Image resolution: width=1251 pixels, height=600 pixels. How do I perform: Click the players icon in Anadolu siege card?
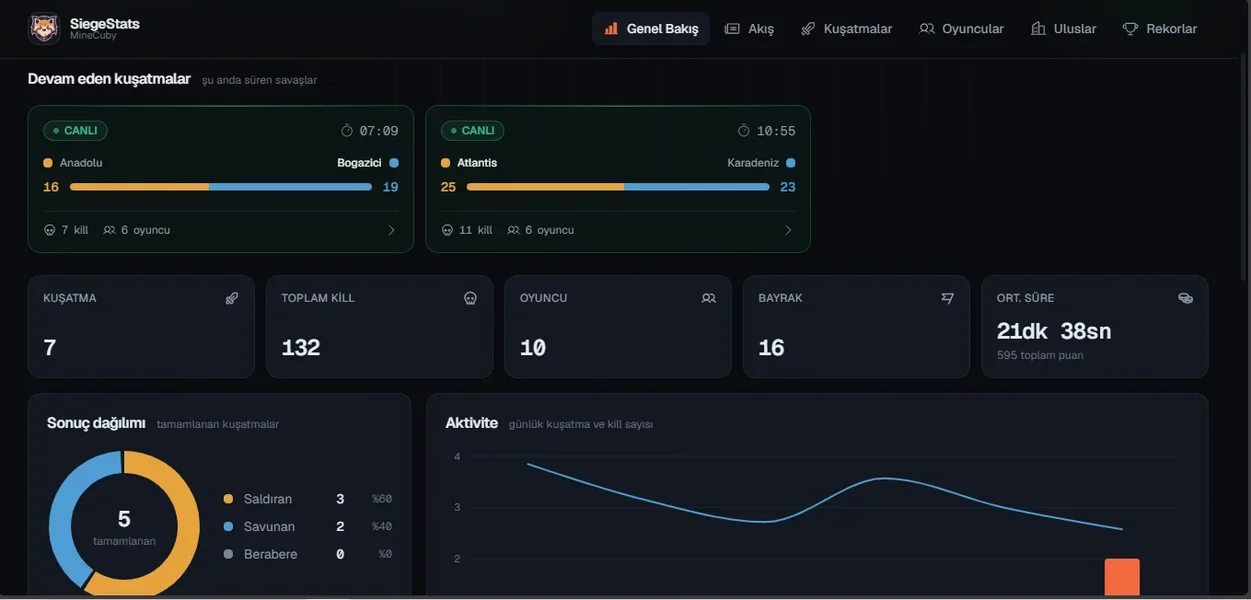109,230
